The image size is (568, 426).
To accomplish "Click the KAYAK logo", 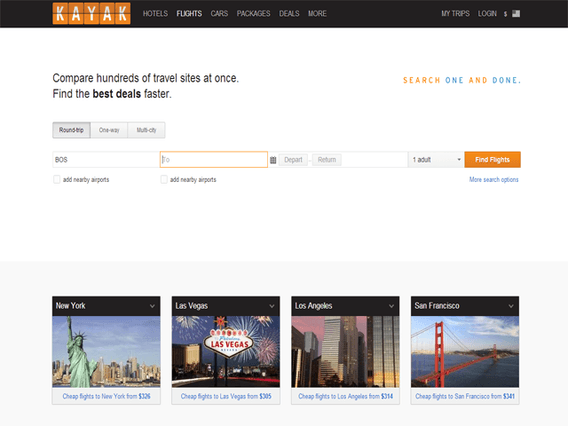I will point(91,13).
